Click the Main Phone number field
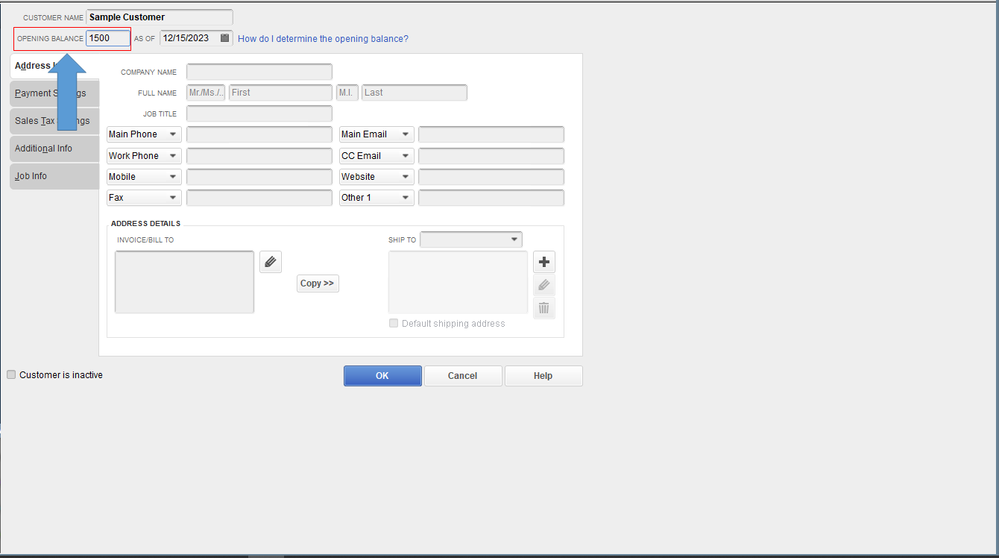This screenshot has width=999, height=558. pyautogui.click(x=259, y=134)
